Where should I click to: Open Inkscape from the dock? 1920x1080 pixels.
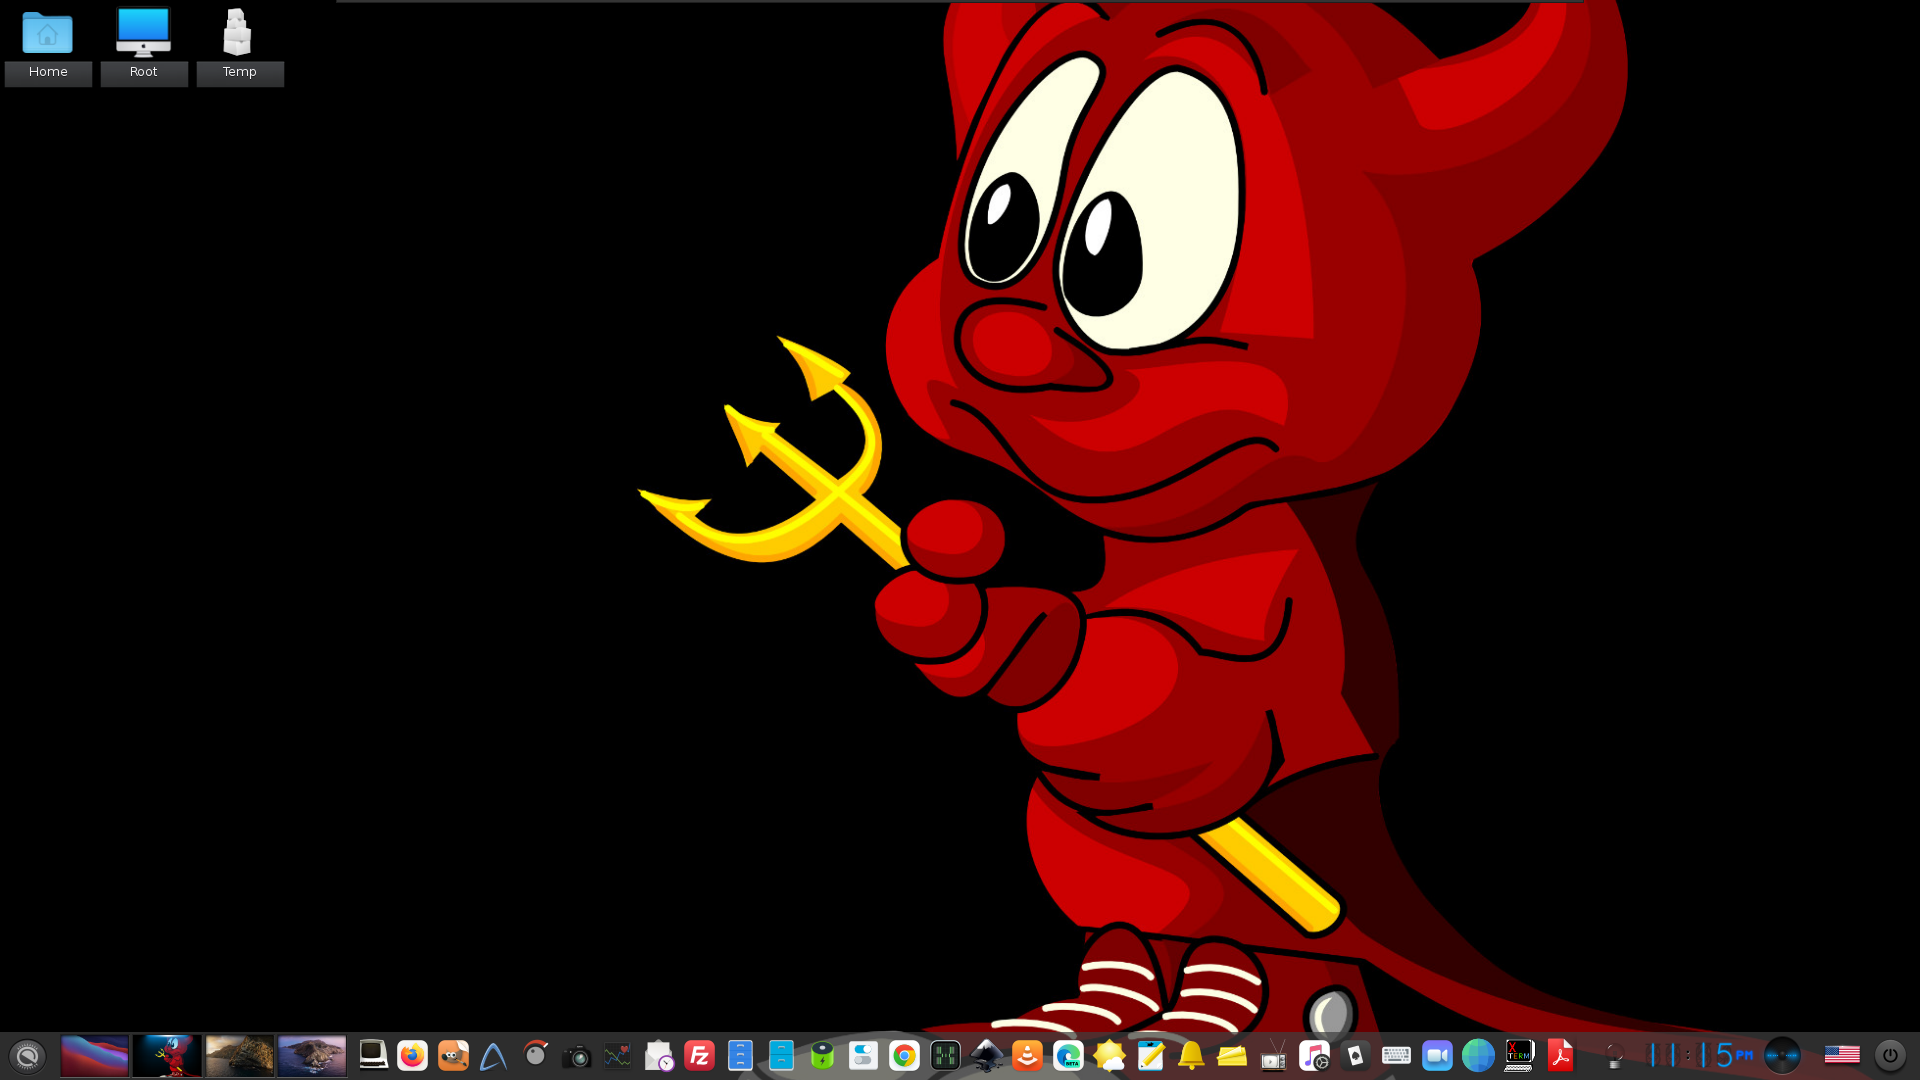pyautogui.click(x=986, y=1056)
